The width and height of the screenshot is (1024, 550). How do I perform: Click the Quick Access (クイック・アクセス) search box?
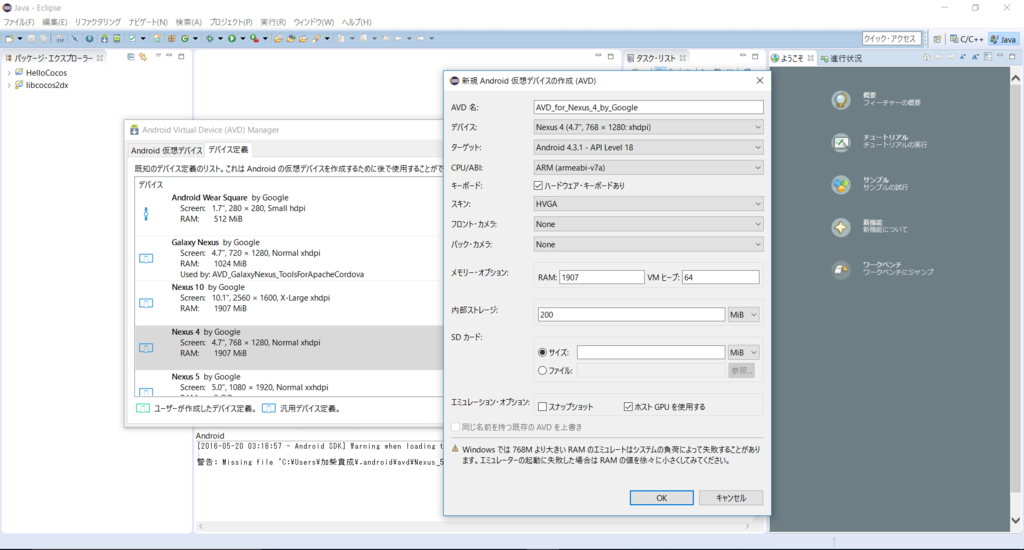click(x=891, y=39)
